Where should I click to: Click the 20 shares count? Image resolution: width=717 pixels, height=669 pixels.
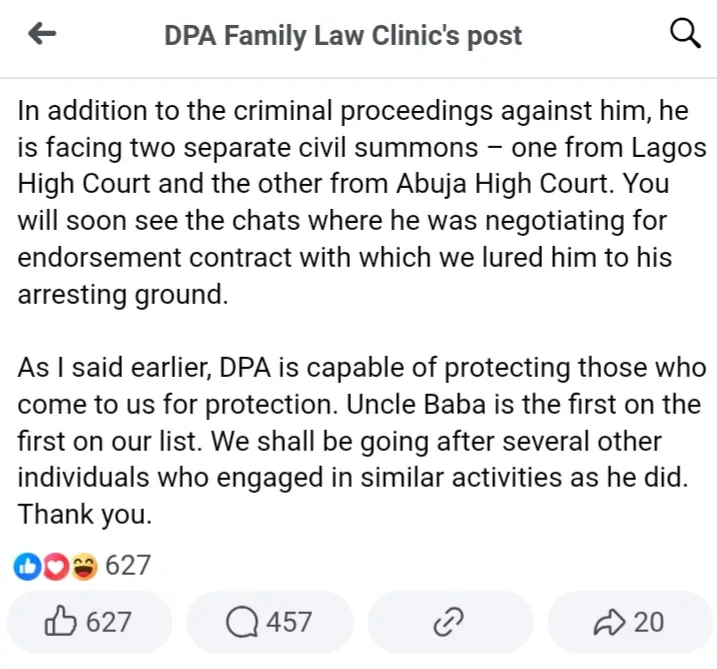[649, 623]
